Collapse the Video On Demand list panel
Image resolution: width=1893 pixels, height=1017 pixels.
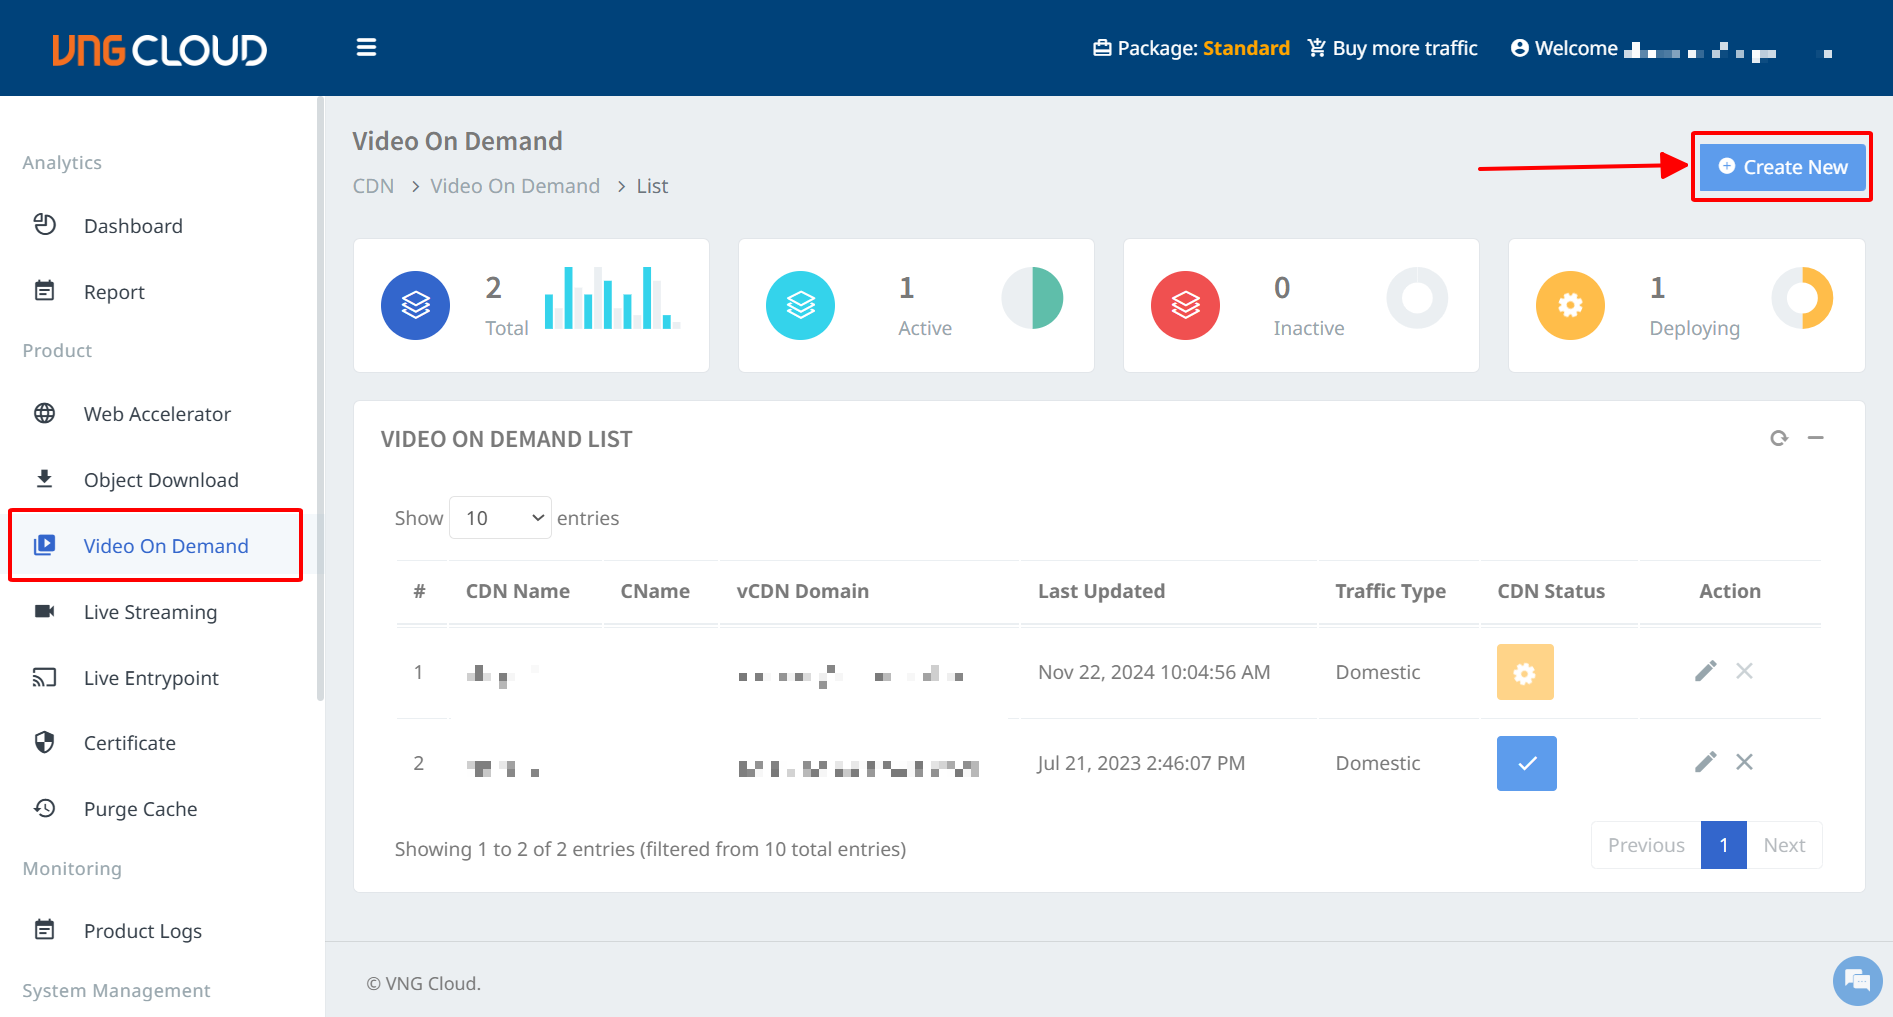(x=1815, y=438)
